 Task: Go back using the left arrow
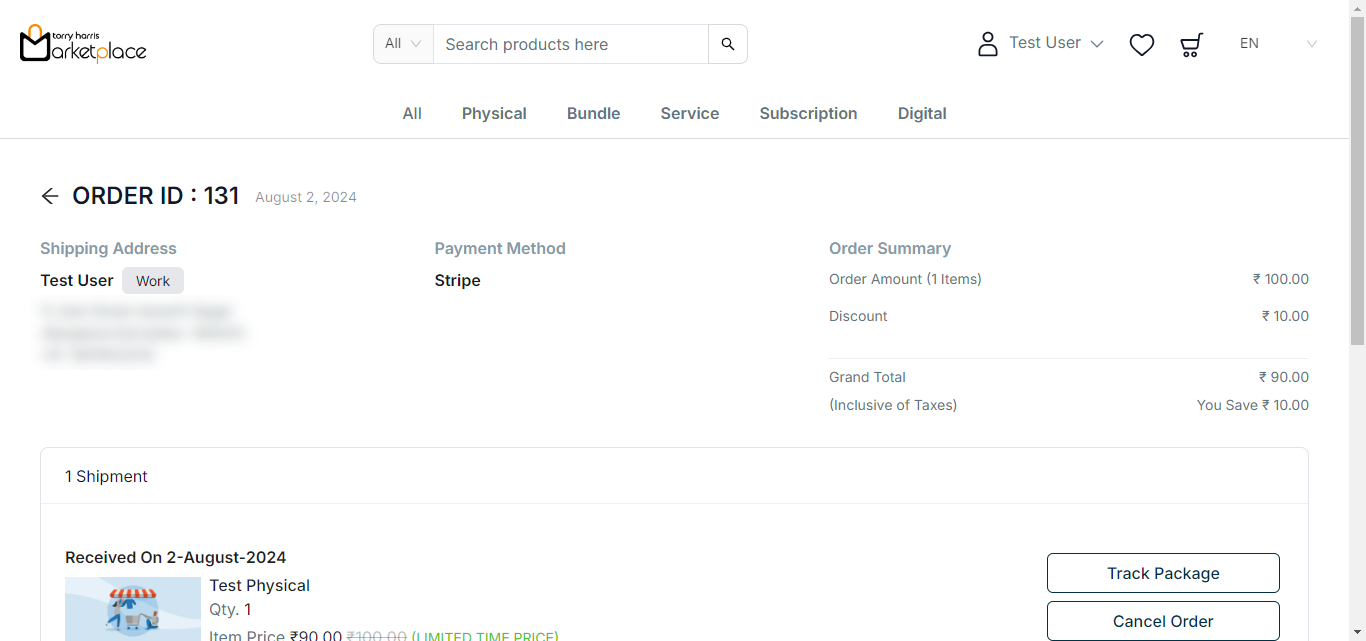50,196
